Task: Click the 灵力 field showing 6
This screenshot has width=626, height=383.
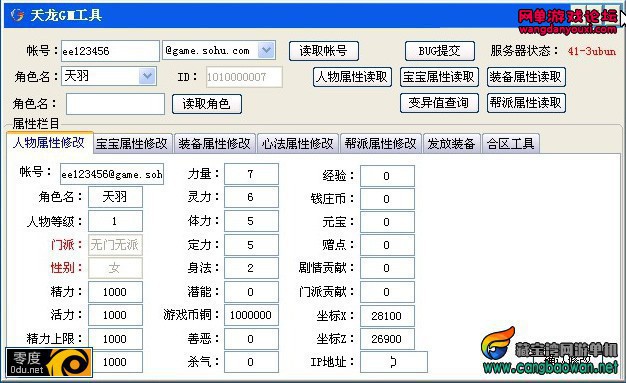Action: pos(251,197)
